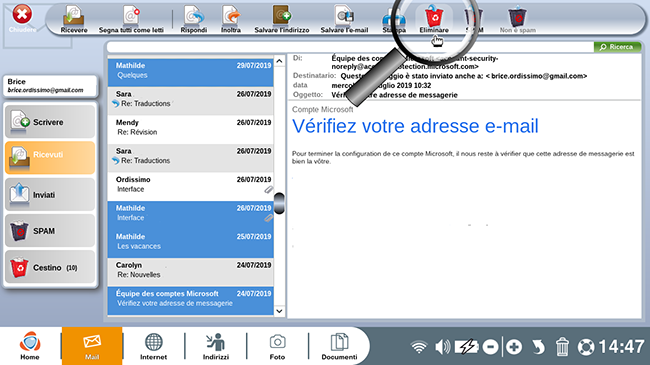
Task: Open Carolyn's email 'Re: Nouvelles'
Action: [191, 272]
